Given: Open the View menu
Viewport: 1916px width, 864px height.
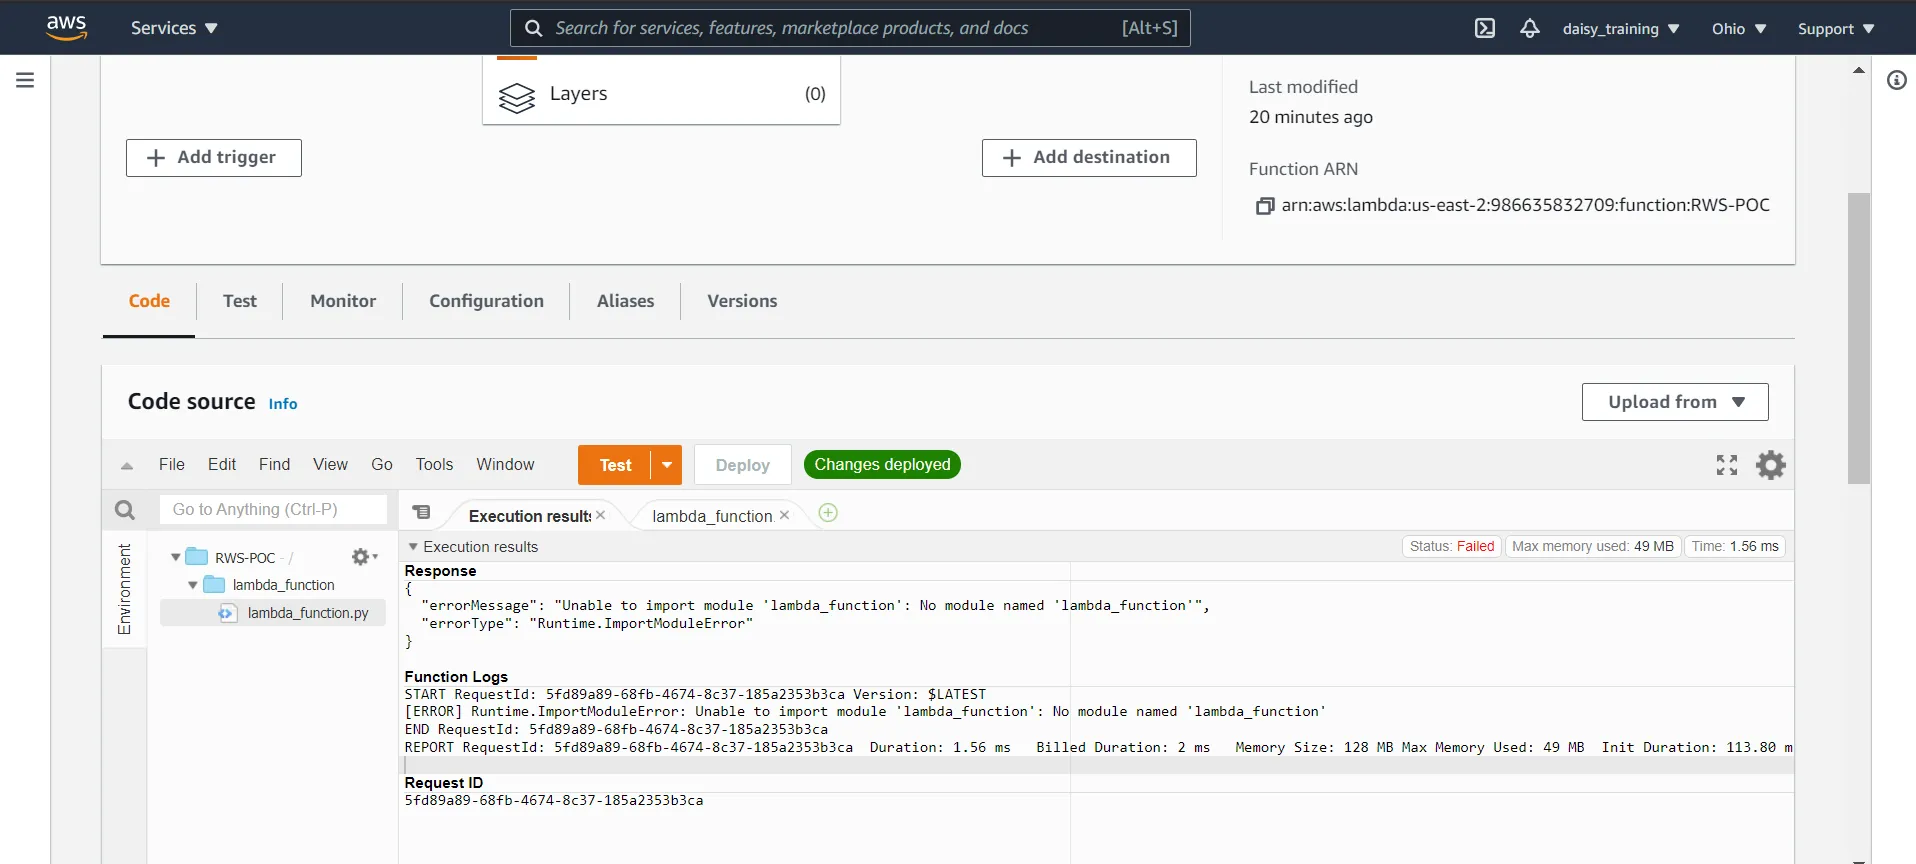Looking at the screenshot, I should coord(330,465).
